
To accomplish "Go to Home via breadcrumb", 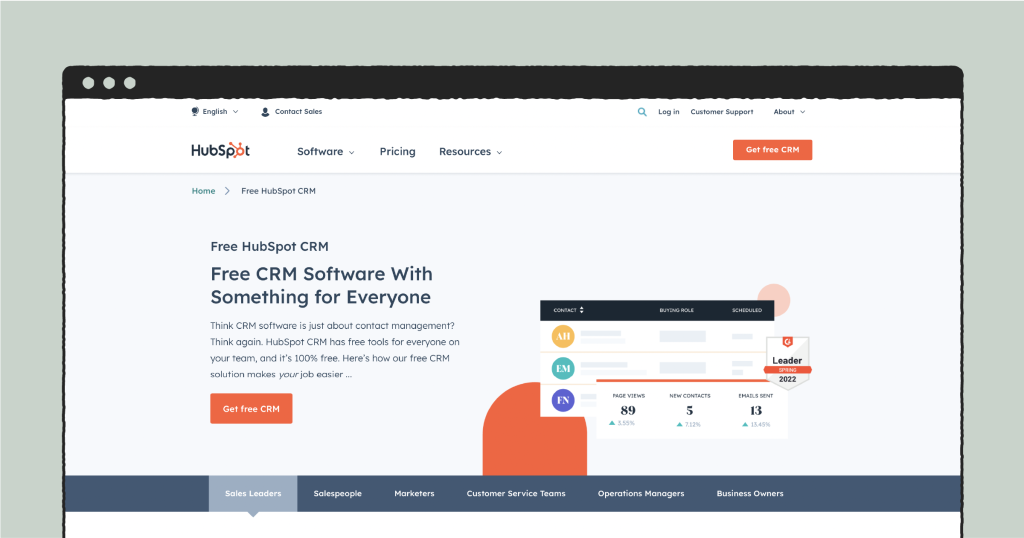I will (204, 191).
